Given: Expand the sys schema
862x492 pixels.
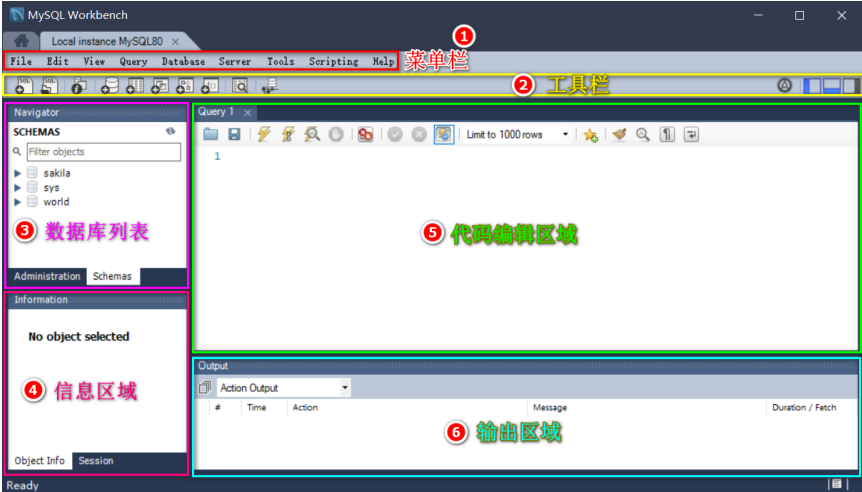Looking at the screenshot, I should 18,187.
